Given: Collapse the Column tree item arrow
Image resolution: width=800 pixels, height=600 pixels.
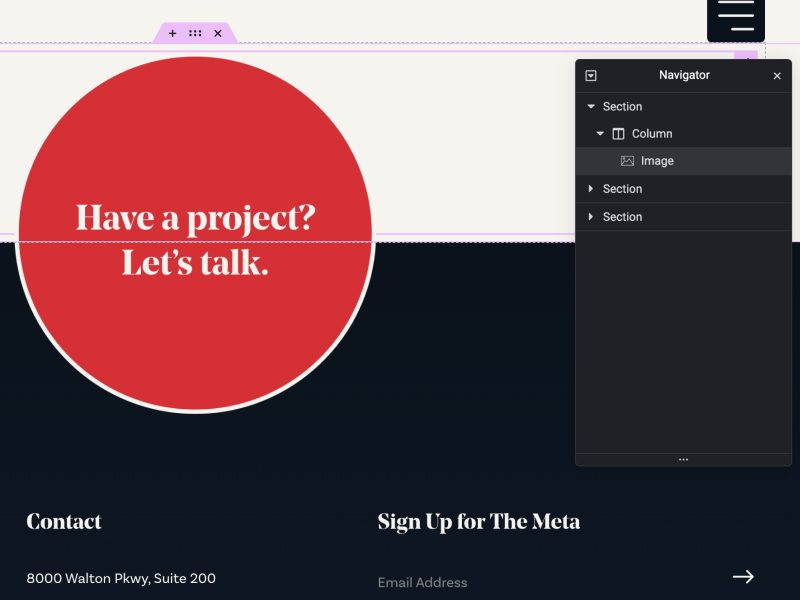Looking at the screenshot, I should (600, 134).
